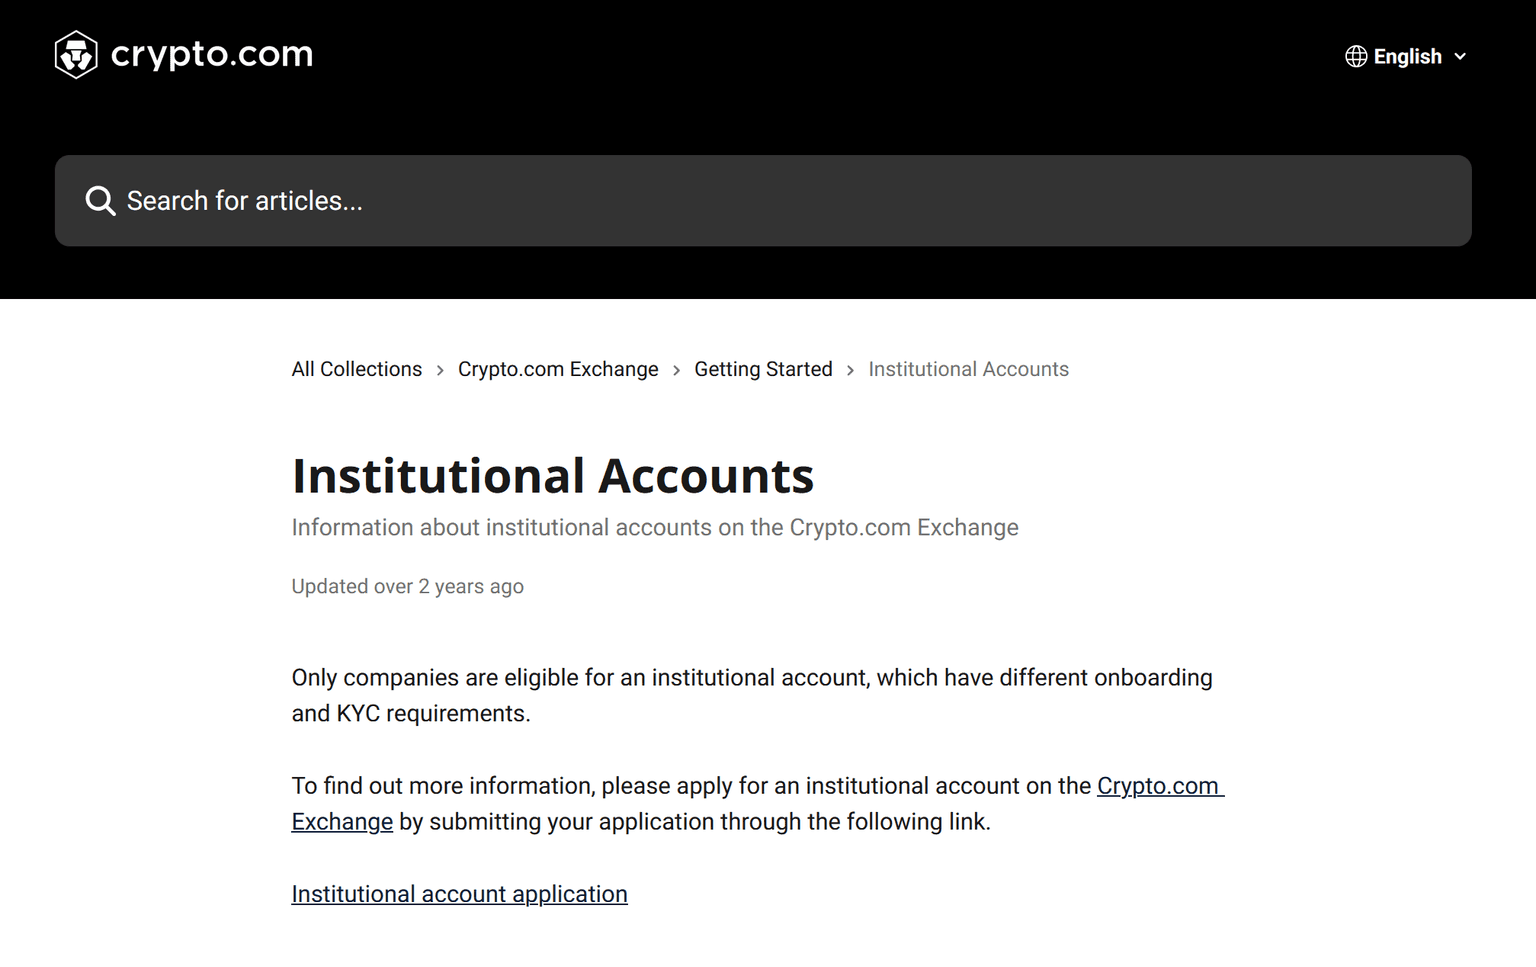The image size is (1536, 967).
Task: Click the crypto.com wordmark in the header
Action: [x=212, y=54]
